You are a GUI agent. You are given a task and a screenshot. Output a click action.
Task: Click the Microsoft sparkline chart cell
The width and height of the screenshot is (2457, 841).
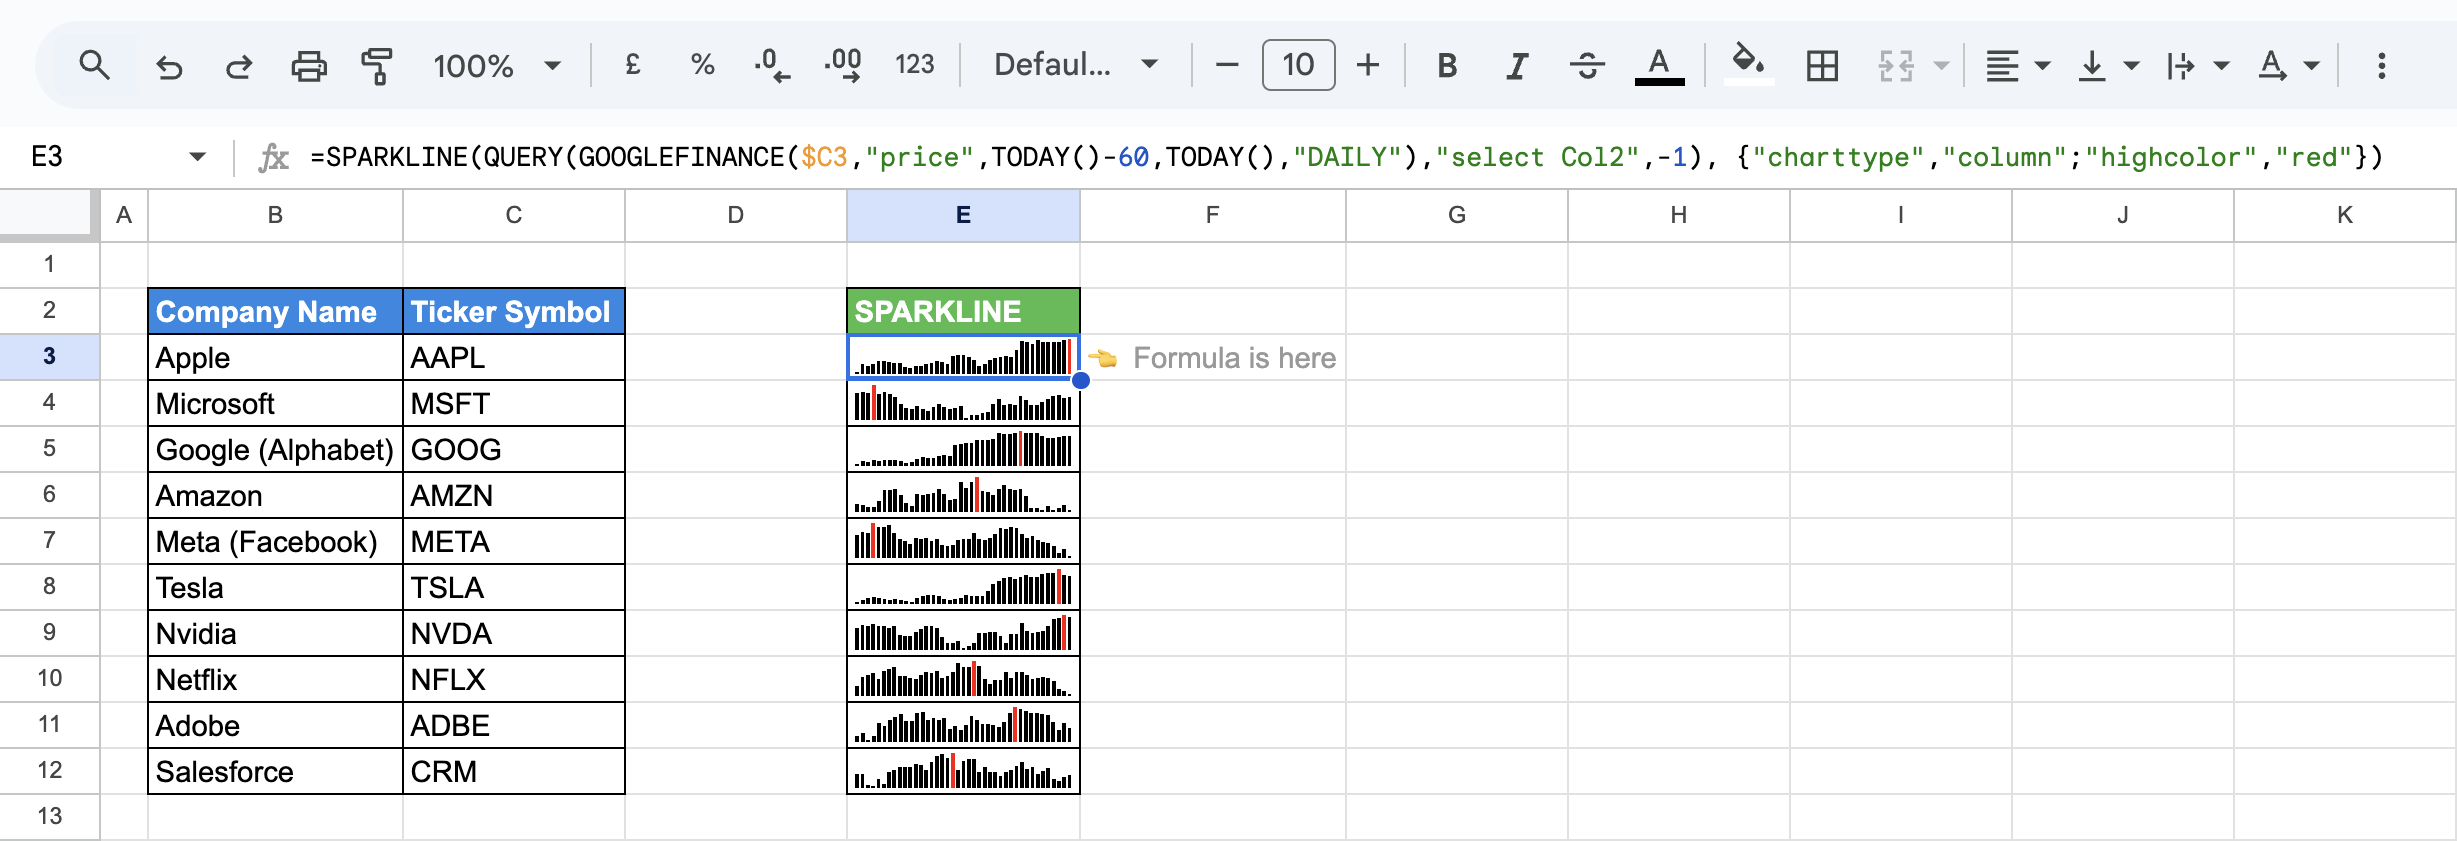963,403
